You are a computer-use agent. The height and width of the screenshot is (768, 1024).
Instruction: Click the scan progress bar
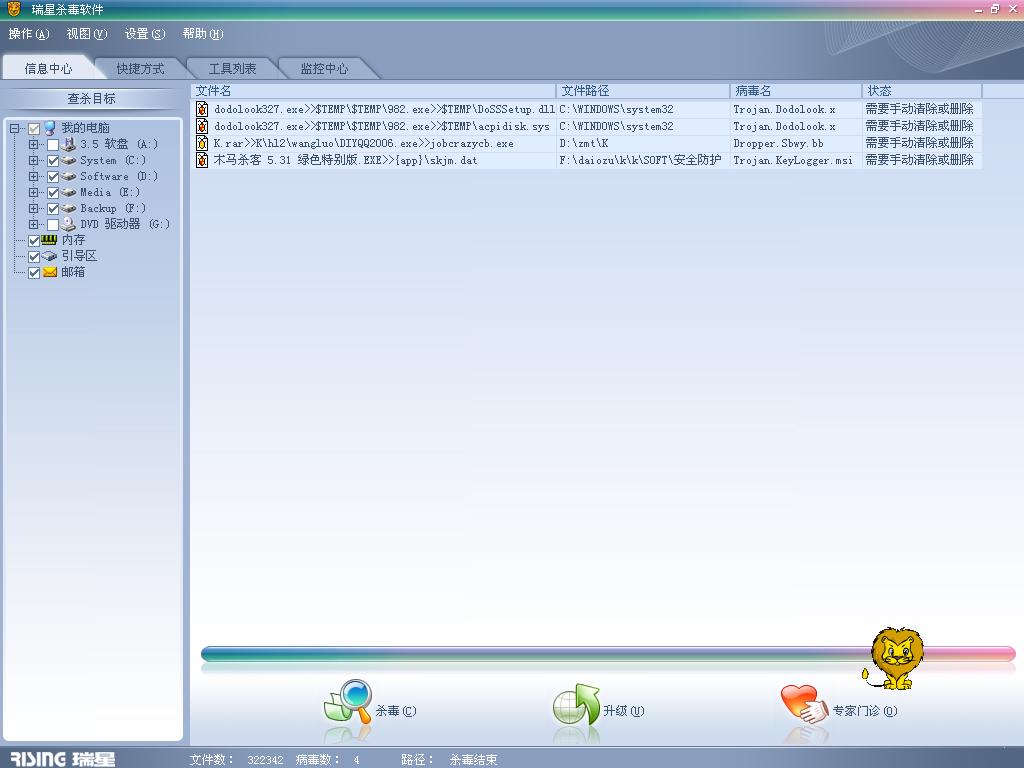608,654
